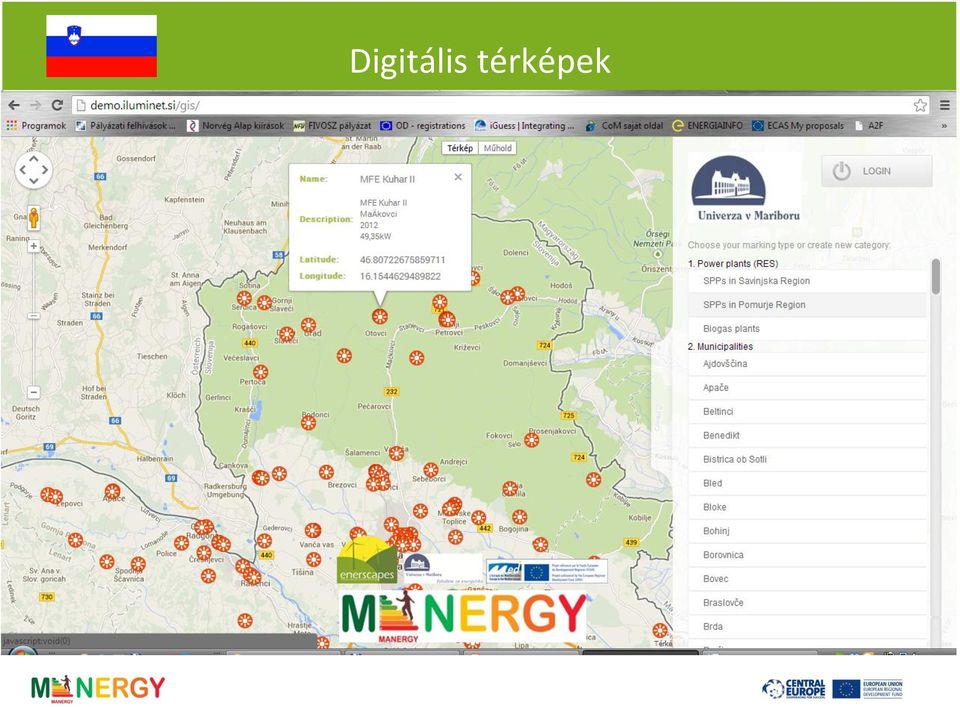Open Chrome hamburger menu
960x707 pixels.
[945, 105]
